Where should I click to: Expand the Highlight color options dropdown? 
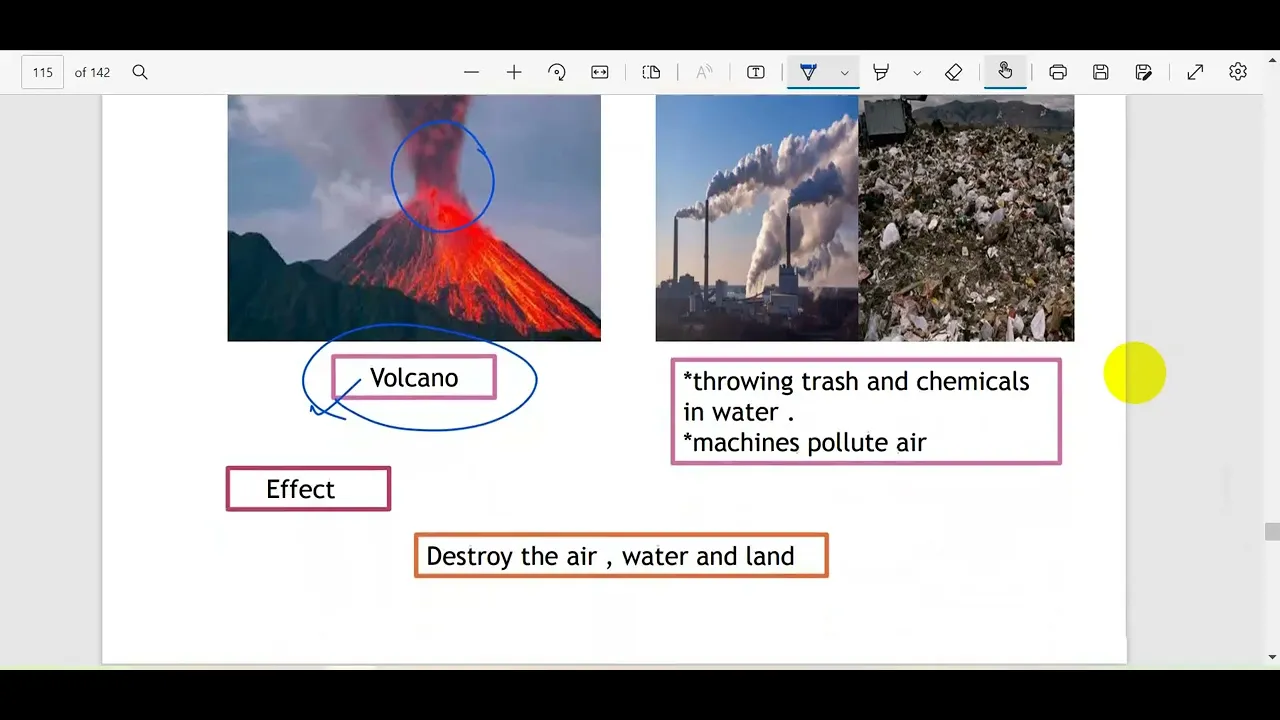click(917, 72)
